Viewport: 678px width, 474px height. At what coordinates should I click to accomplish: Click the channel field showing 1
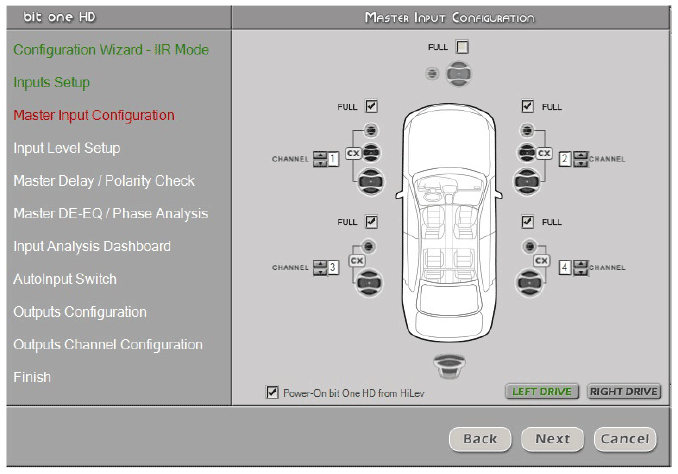[333, 159]
